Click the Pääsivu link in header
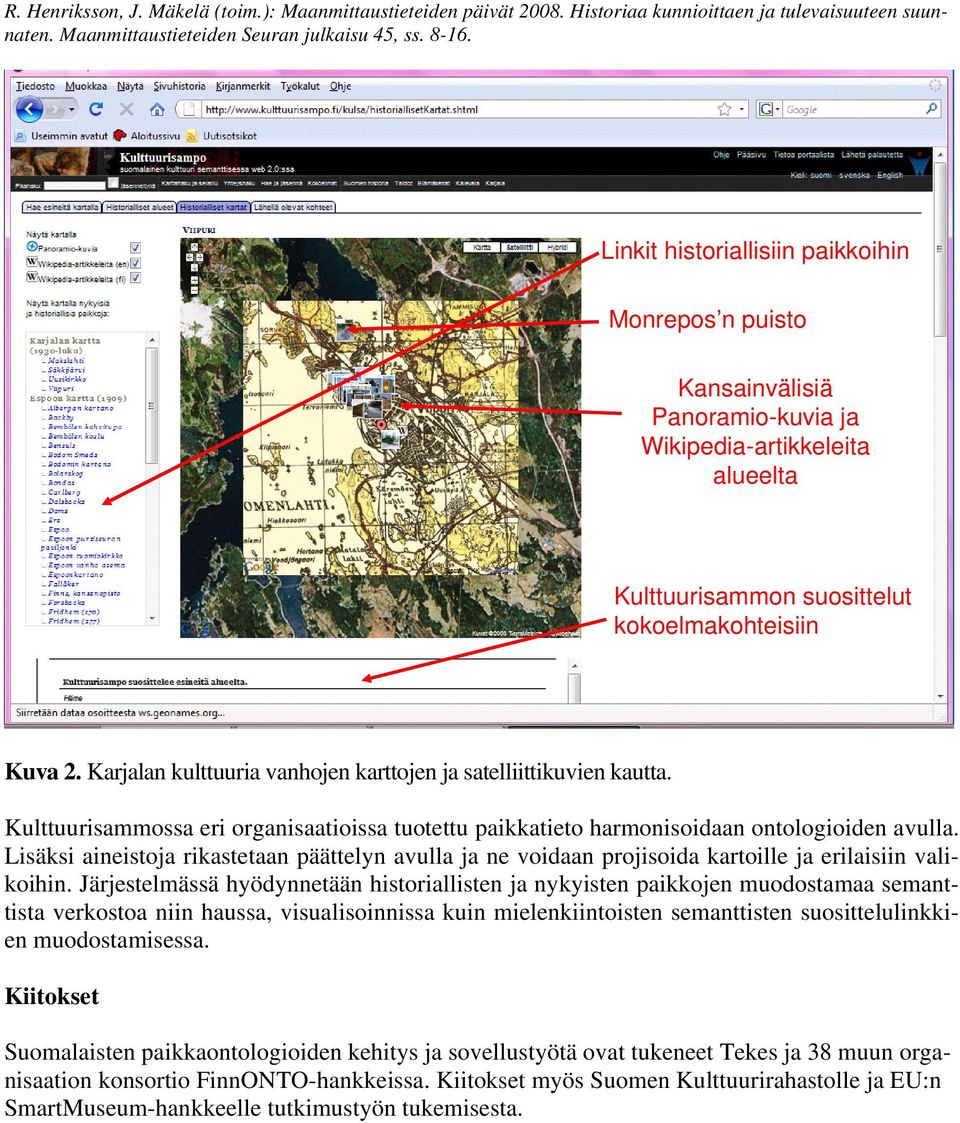Screen dimensions: 960x1123 click(751, 155)
